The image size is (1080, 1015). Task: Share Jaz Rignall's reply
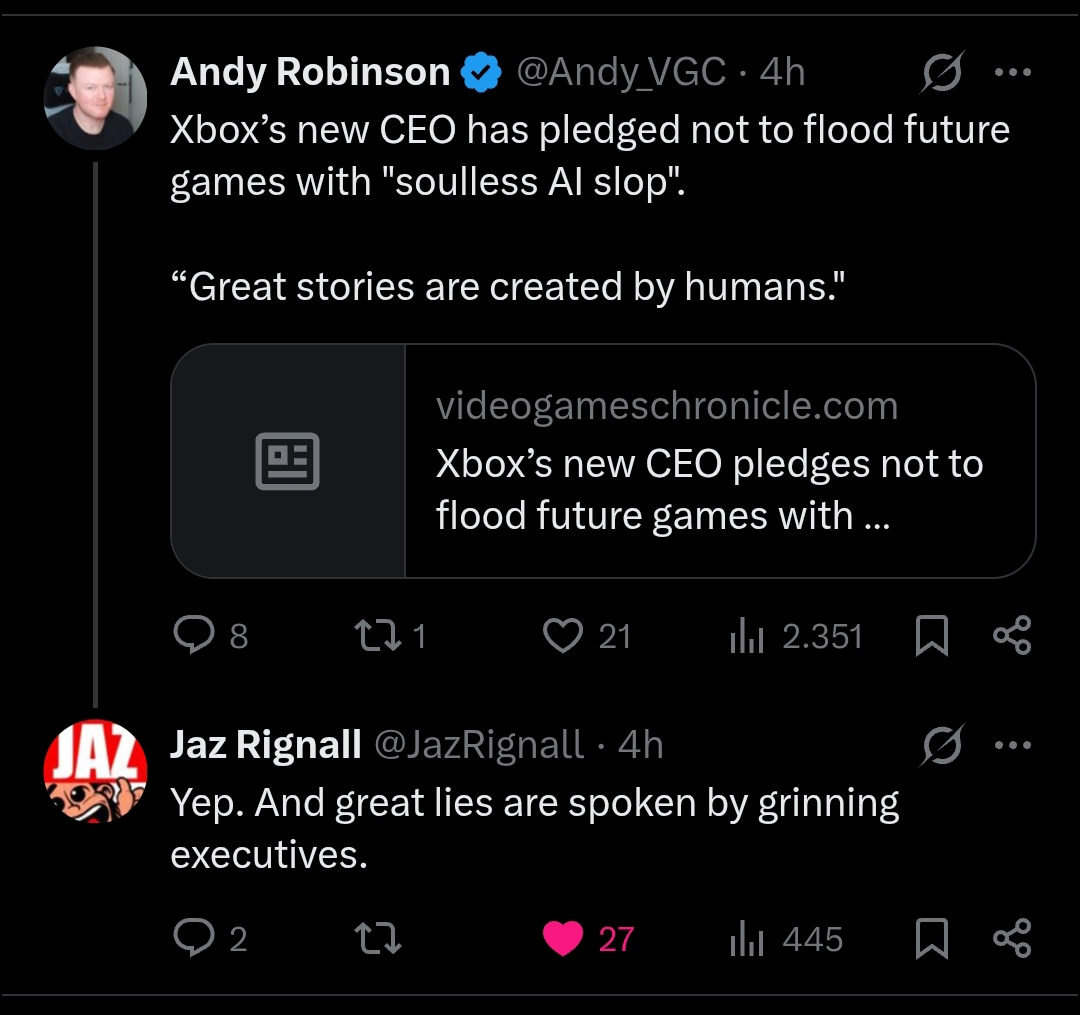point(1011,939)
